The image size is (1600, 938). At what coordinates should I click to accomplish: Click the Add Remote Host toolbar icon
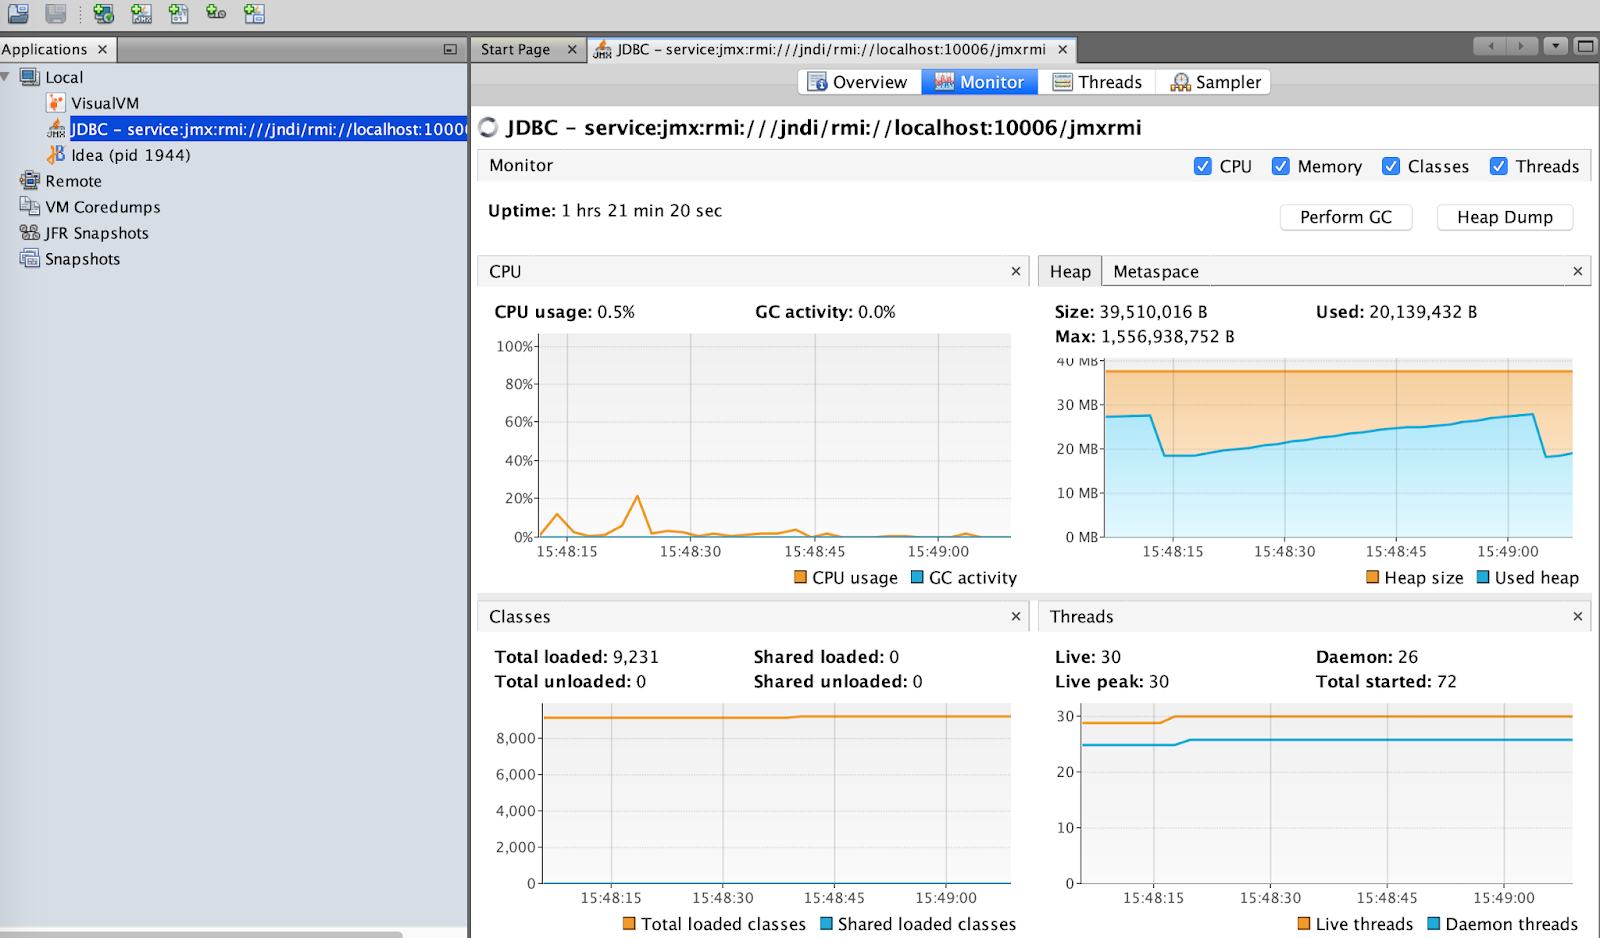[104, 13]
